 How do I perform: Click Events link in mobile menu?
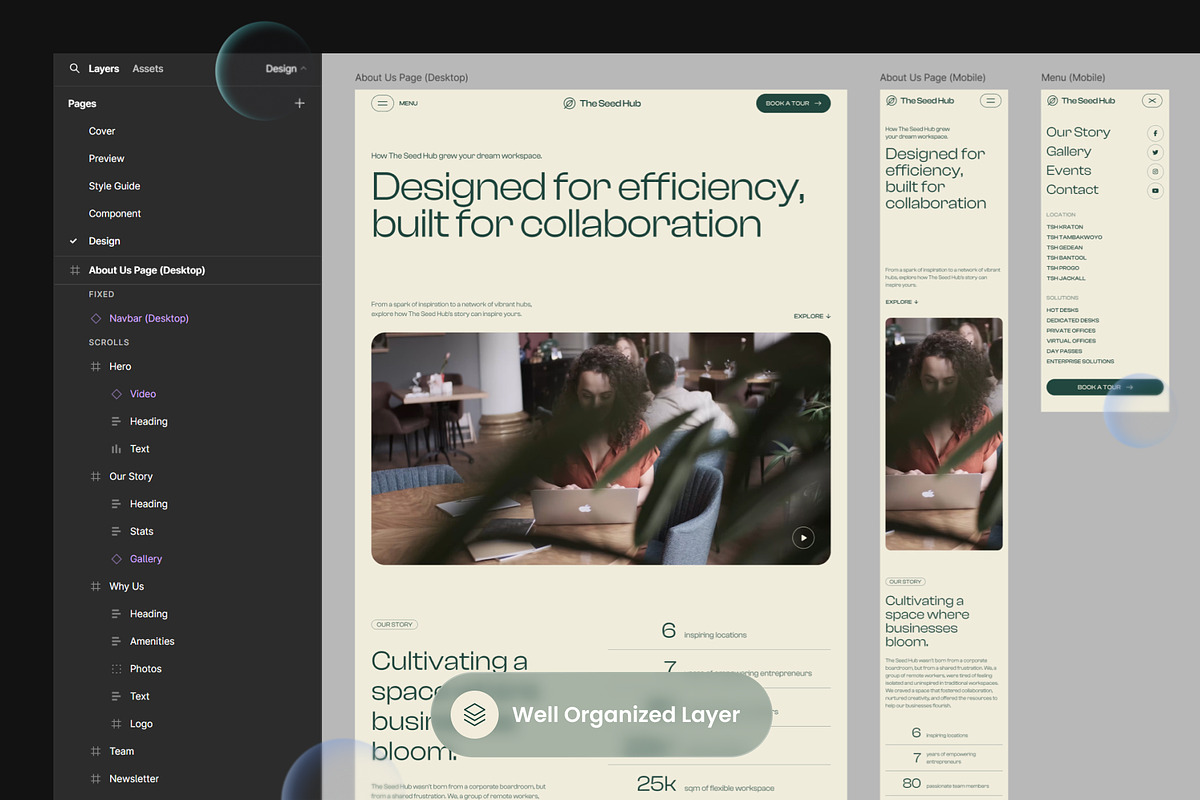pos(1068,170)
